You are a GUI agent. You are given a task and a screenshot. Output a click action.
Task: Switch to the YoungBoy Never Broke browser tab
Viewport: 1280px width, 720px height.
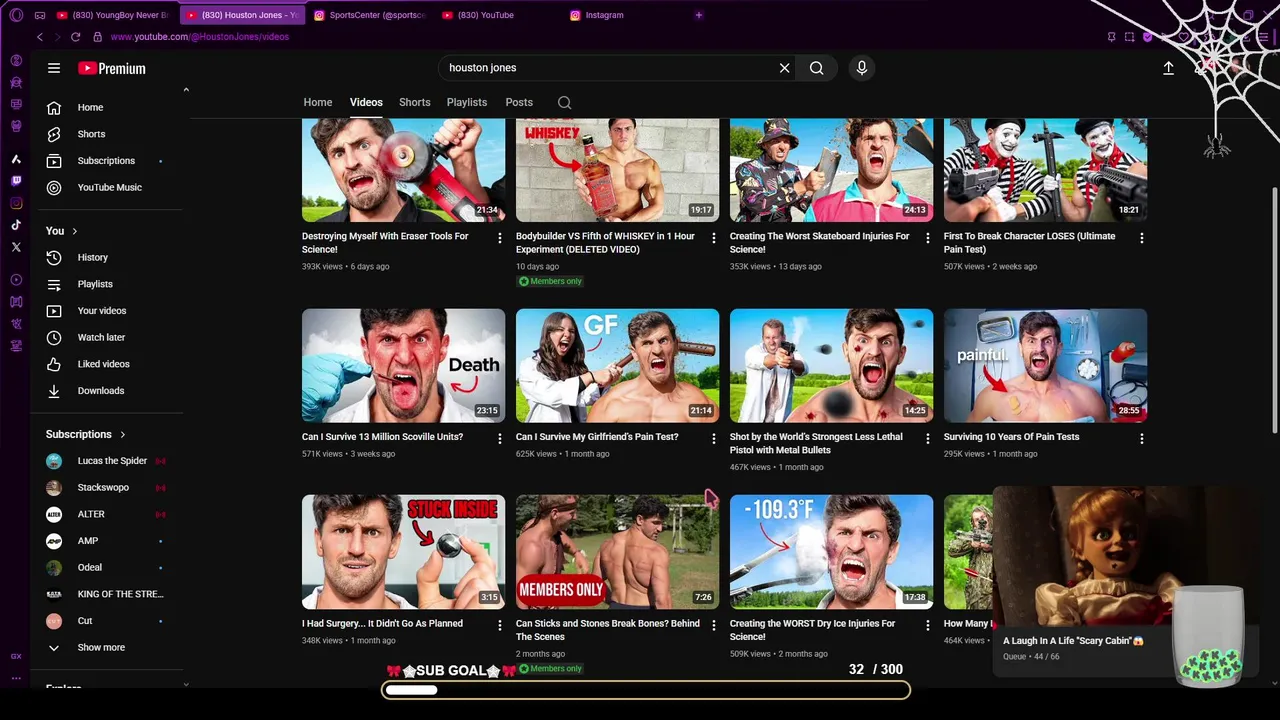(113, 15)
